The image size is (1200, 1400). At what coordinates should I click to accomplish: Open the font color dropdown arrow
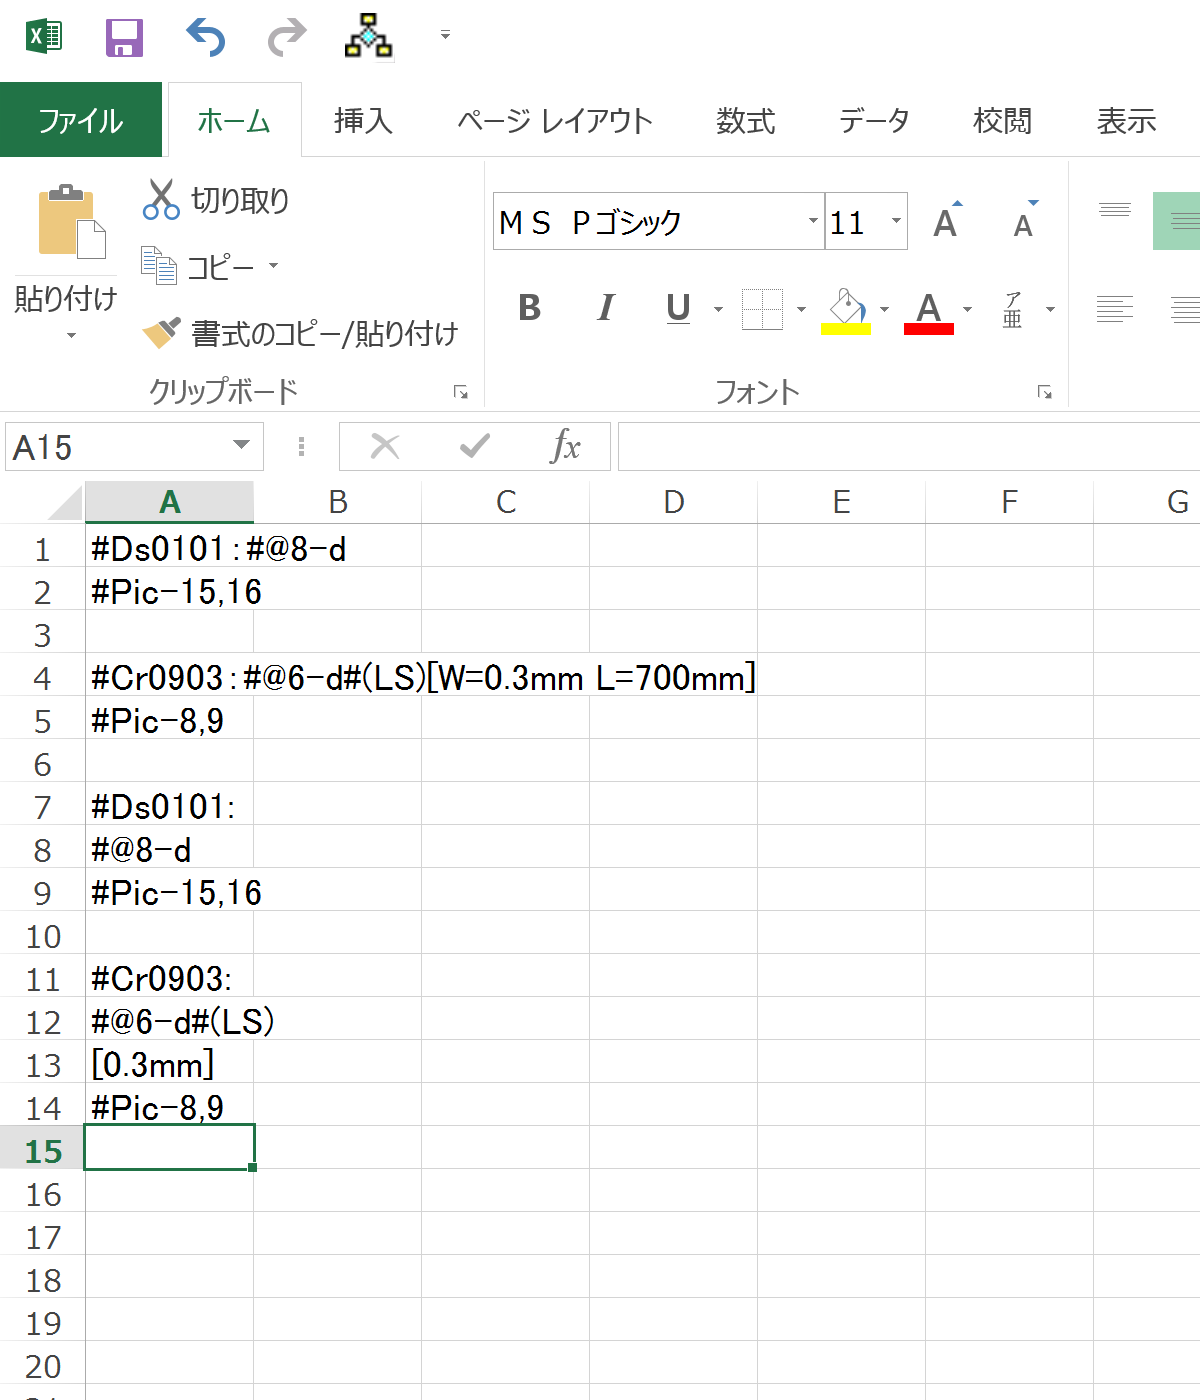coord(967,309)
